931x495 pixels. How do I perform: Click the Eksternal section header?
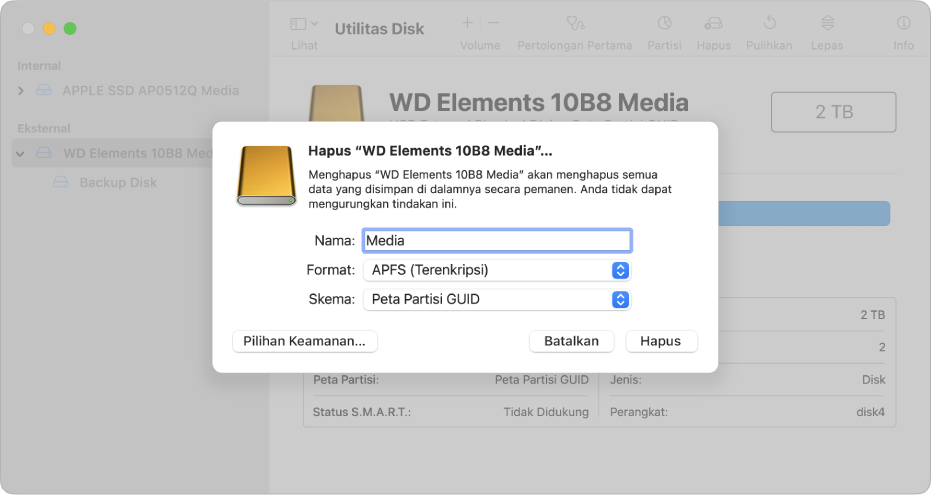[43, 128]
